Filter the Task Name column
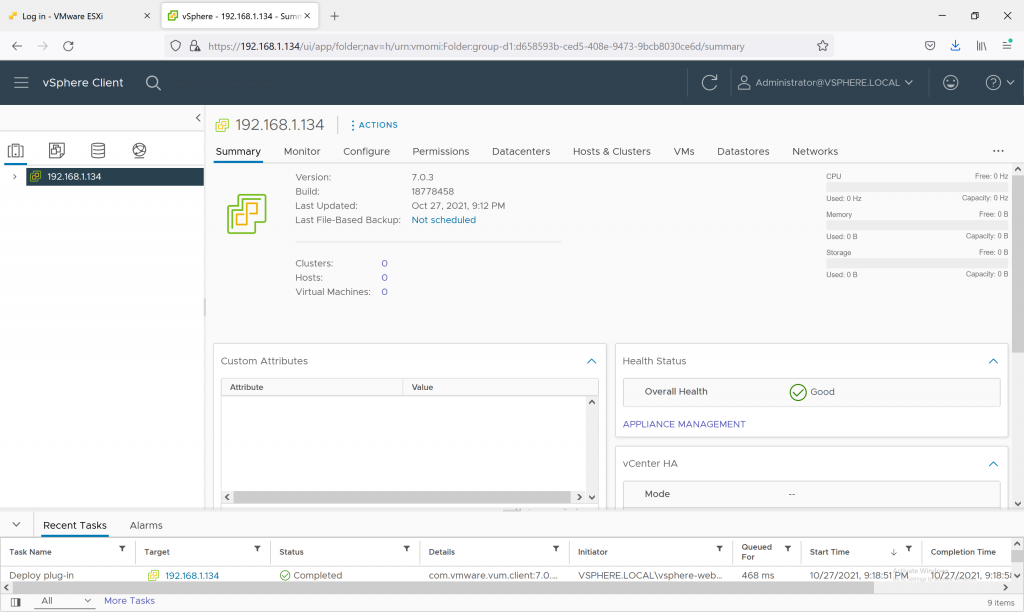The image size is (1024, 612). point(122,549)
